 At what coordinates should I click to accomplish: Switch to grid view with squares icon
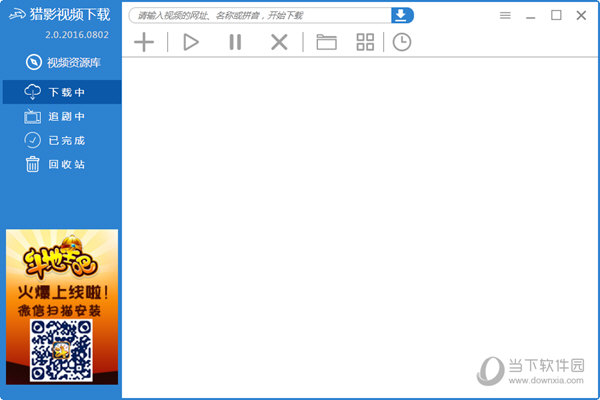coord(365,42)
